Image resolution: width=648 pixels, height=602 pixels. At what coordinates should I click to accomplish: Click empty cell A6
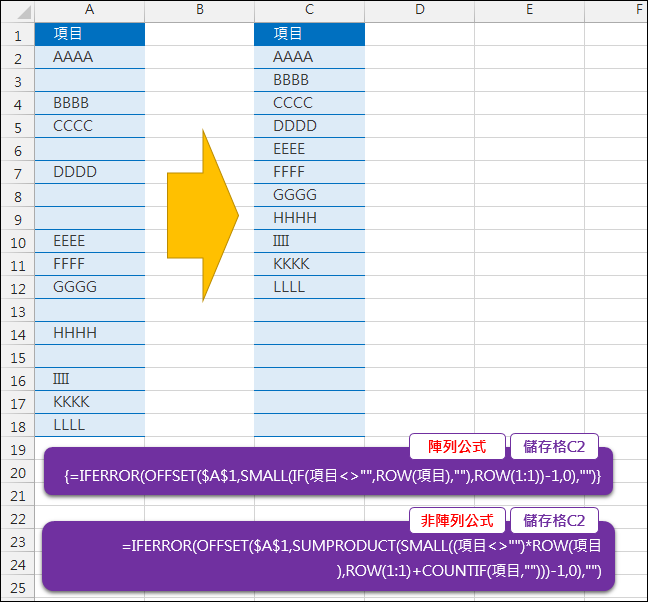(x=90, y=149)
